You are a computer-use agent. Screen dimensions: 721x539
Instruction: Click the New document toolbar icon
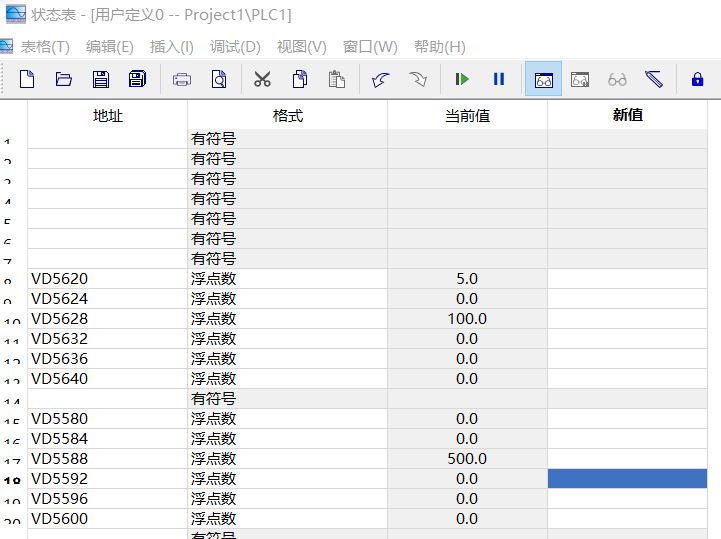27,80
